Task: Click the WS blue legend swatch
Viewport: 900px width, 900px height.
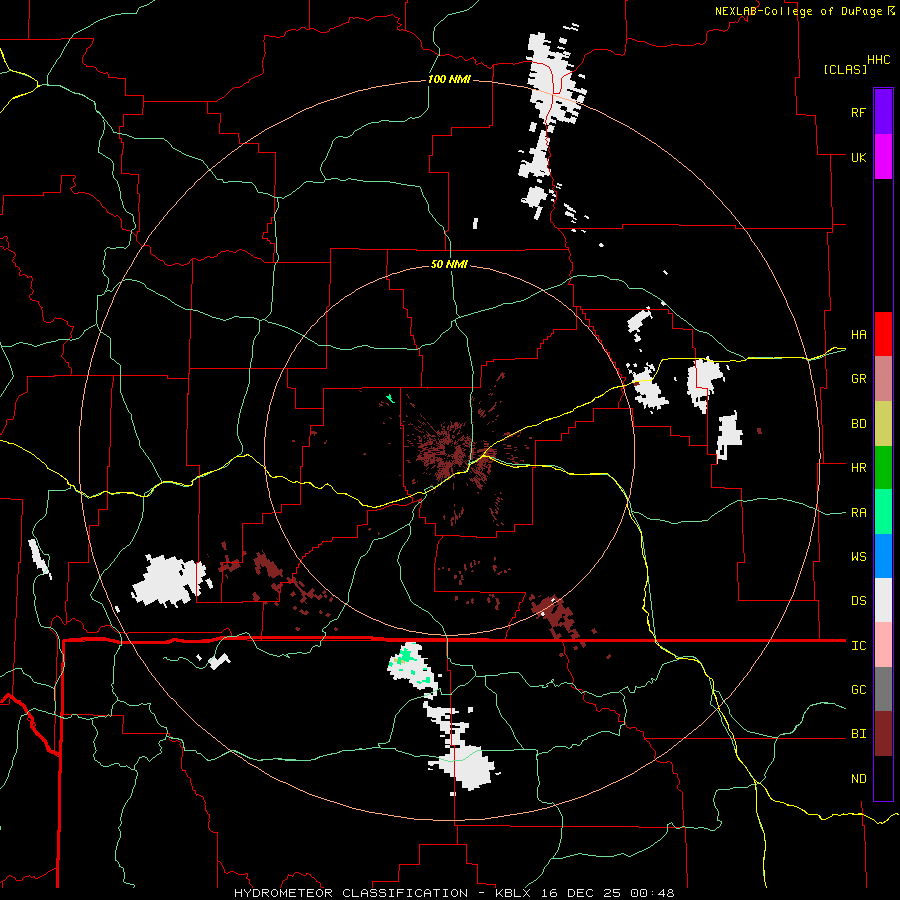Action: tap(883, 556)
